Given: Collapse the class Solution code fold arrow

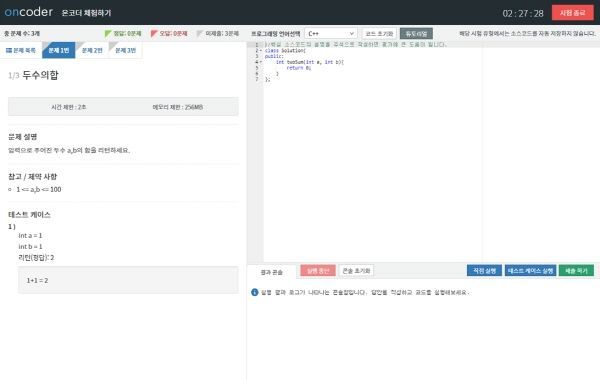Looking at the screenshot, I should pyautogui.click(x=261, y=51).
